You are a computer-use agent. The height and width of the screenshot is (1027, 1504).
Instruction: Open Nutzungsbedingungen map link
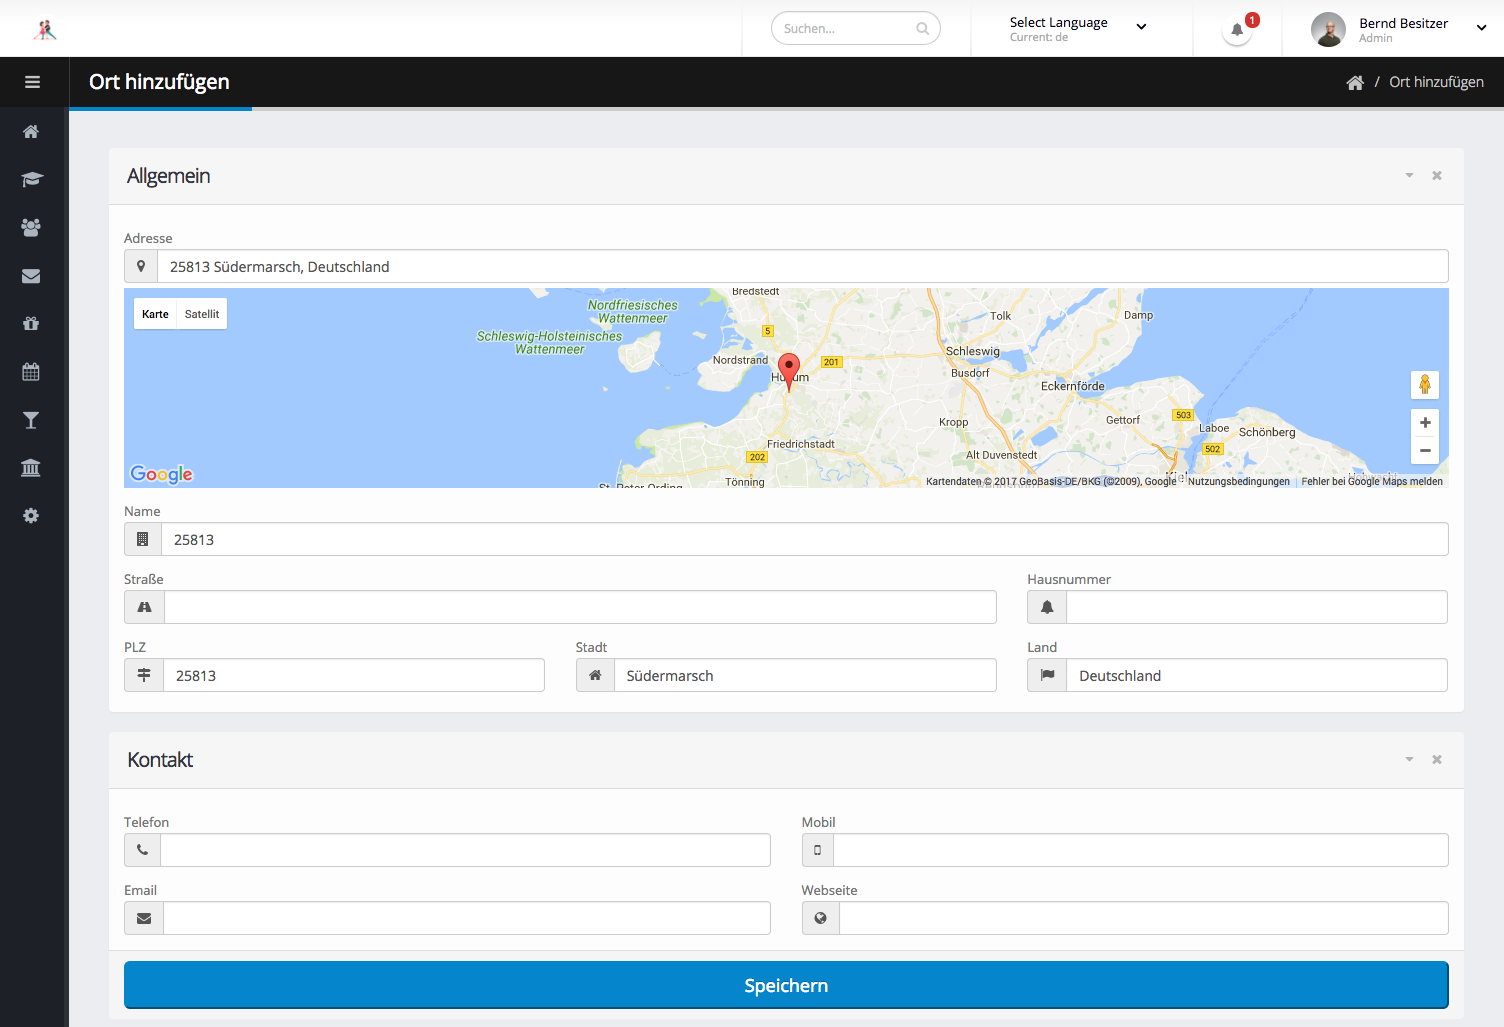click(1238, 482)
